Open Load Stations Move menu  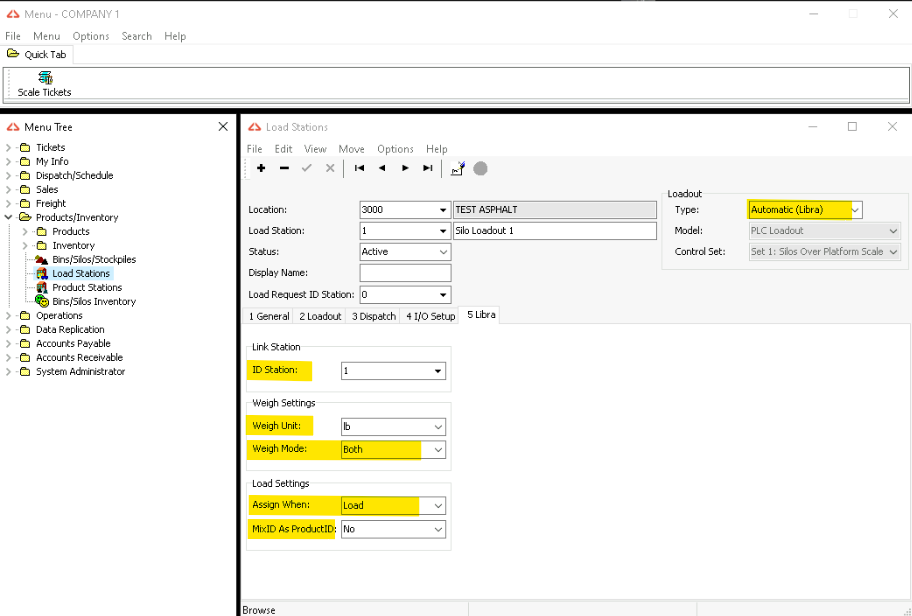(351, 149)
